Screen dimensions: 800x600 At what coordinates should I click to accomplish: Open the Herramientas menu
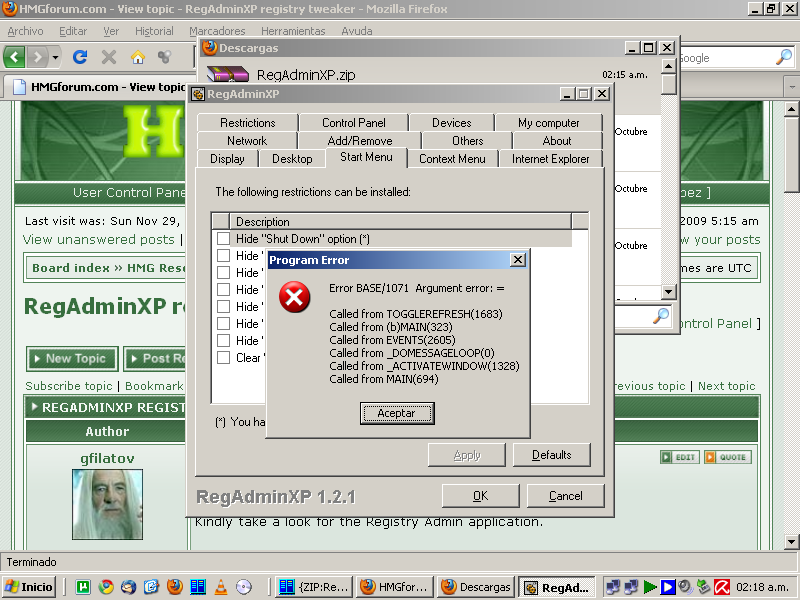coord(293,31)
